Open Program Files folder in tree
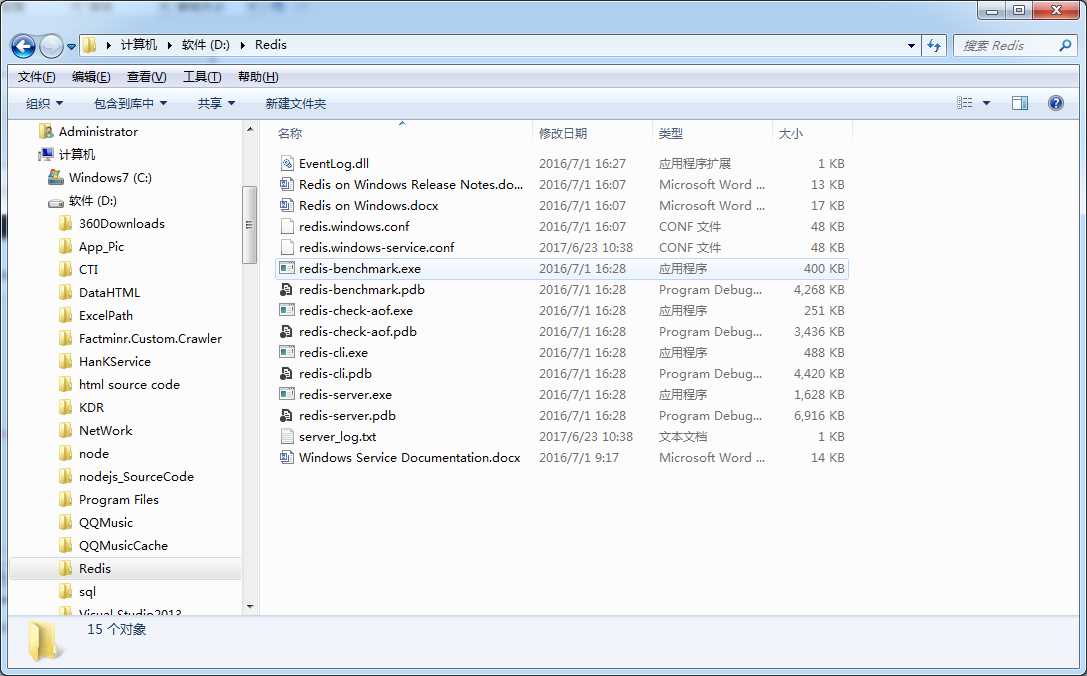 click(119, 499)
